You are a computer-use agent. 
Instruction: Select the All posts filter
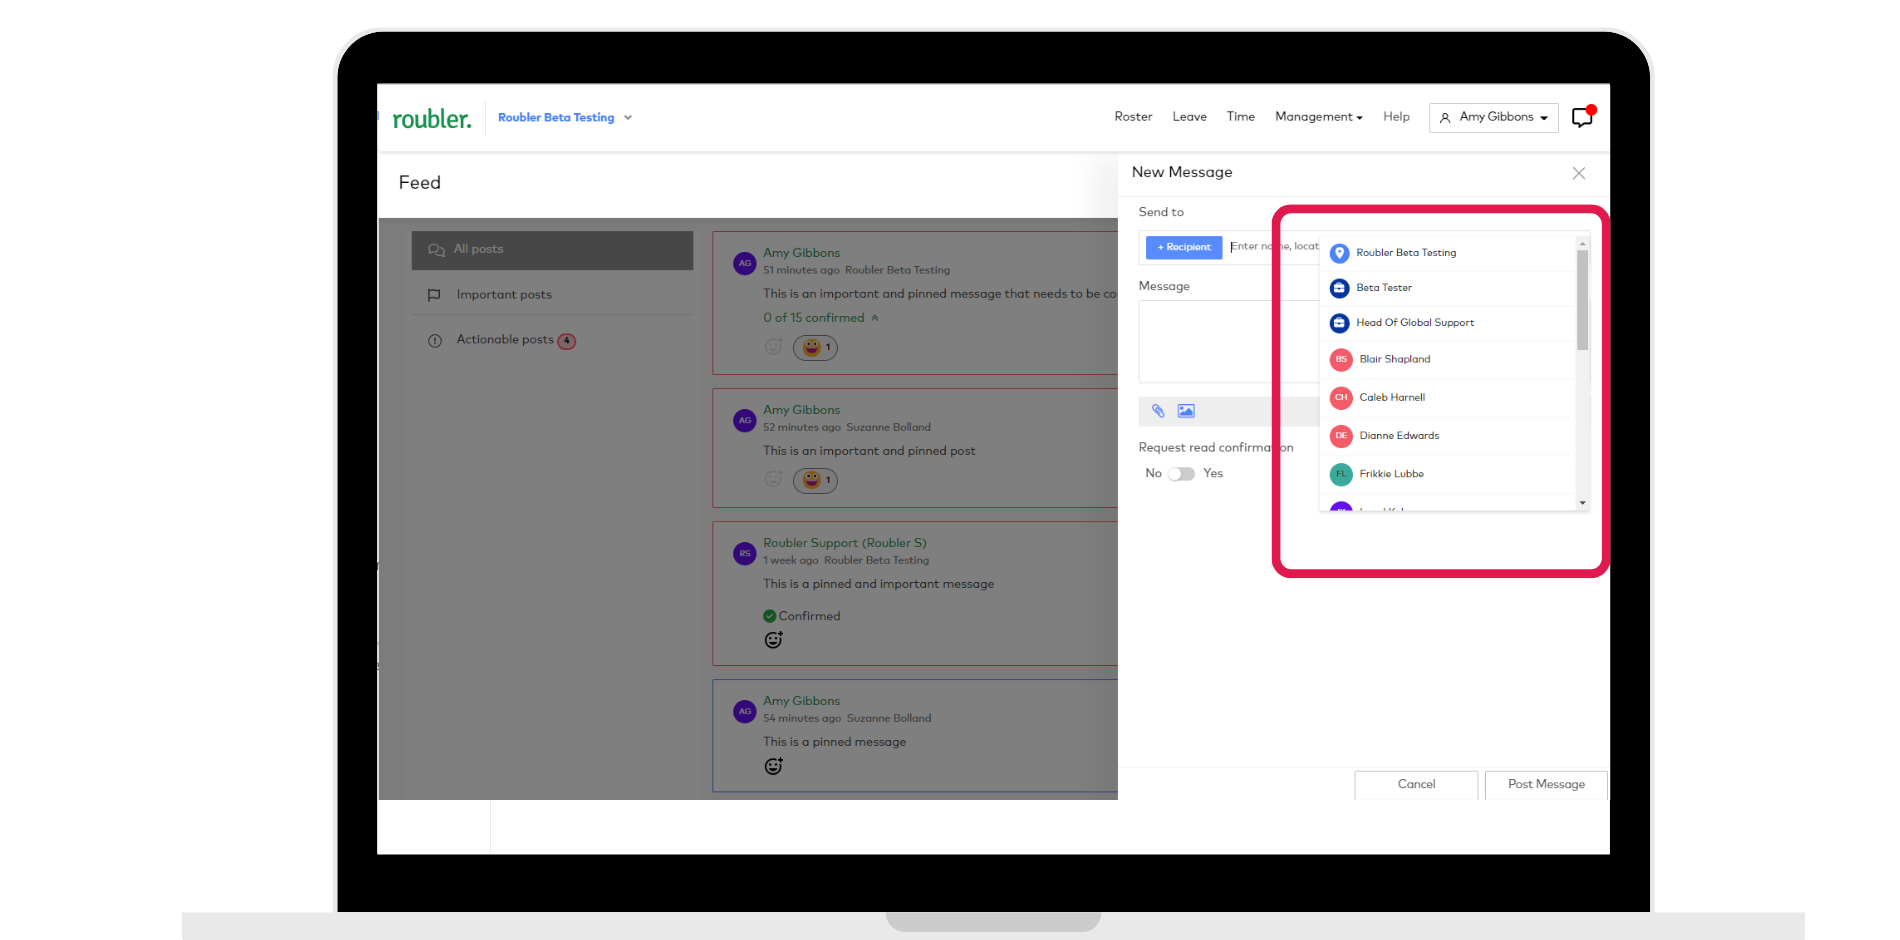coord(552,250)
